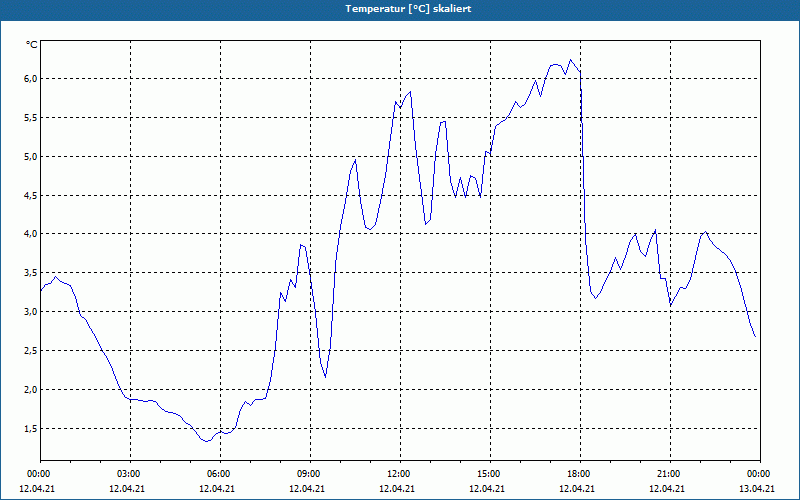This screenshot has height=500, width=800.
Task: Click the y-axis value '4,0'
Action: pyautogui.click(x=31, y=234)
